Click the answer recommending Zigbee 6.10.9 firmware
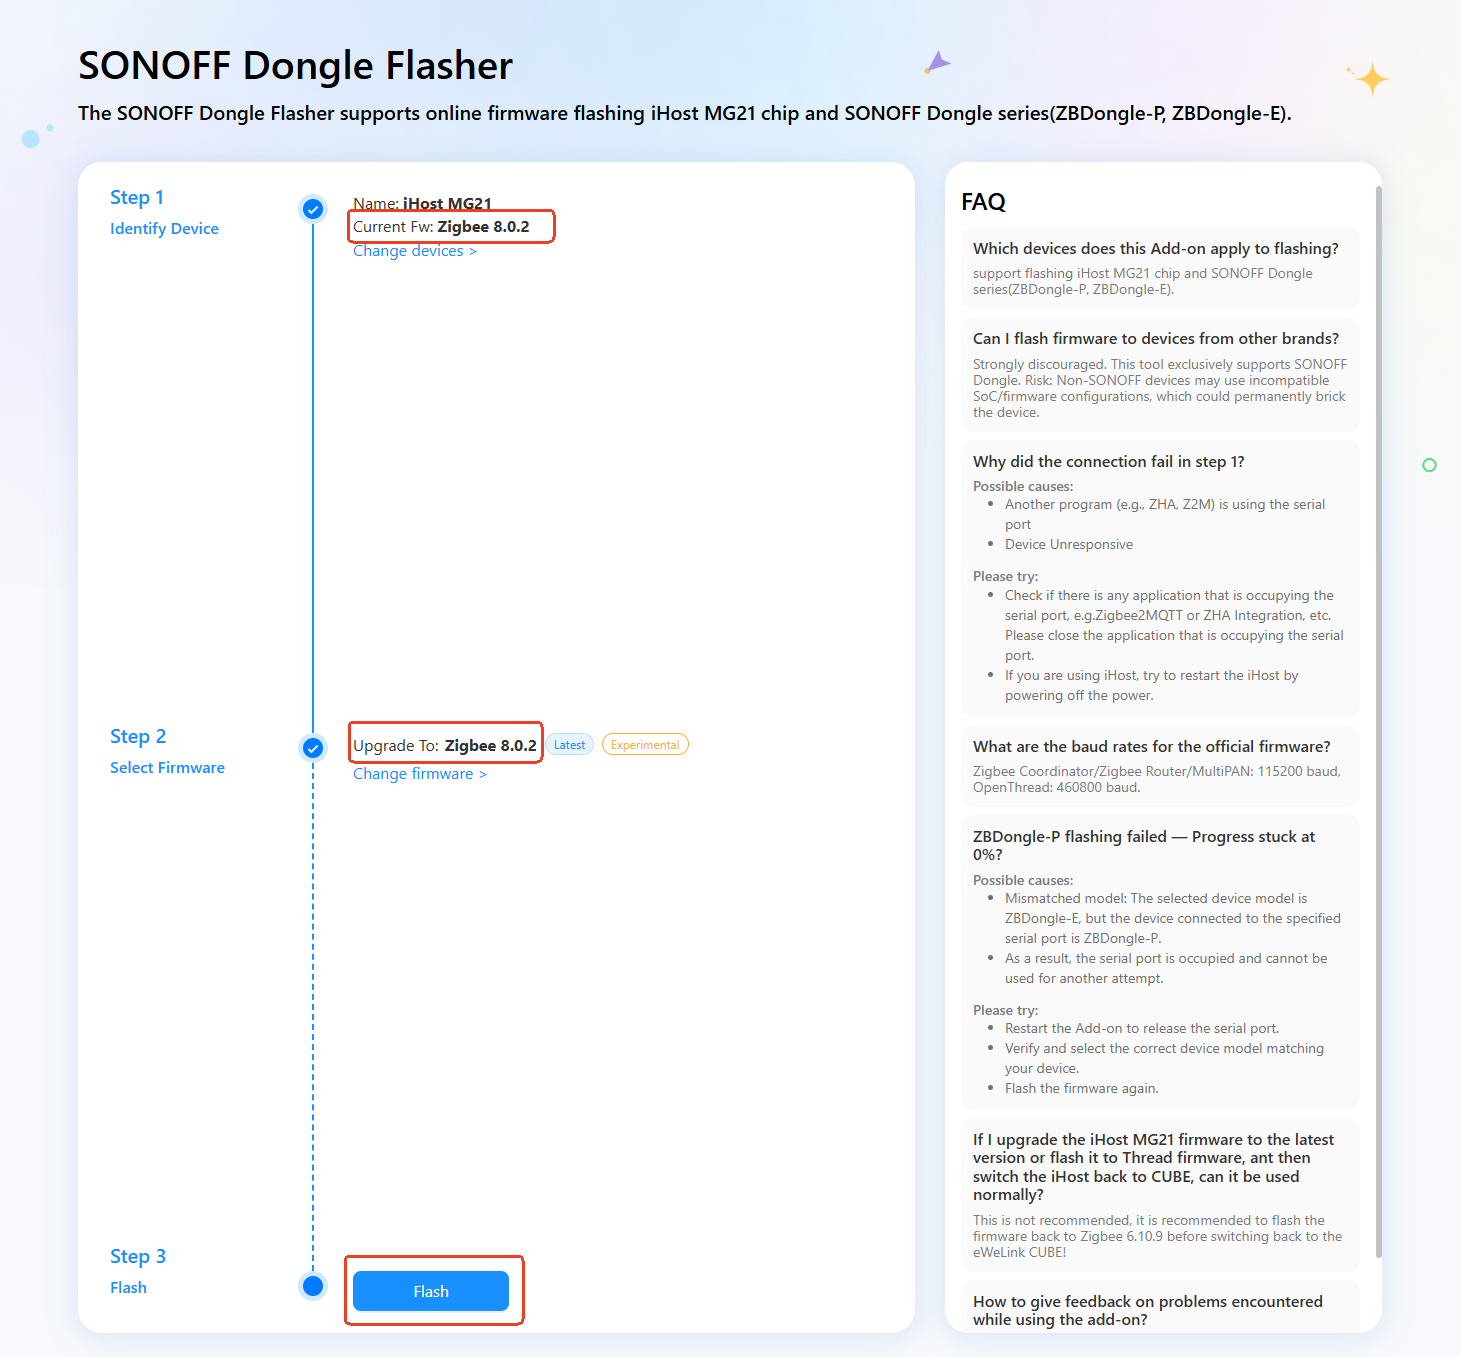This screenshot has width=1461, height=1357. (x=1158, y=1236)
